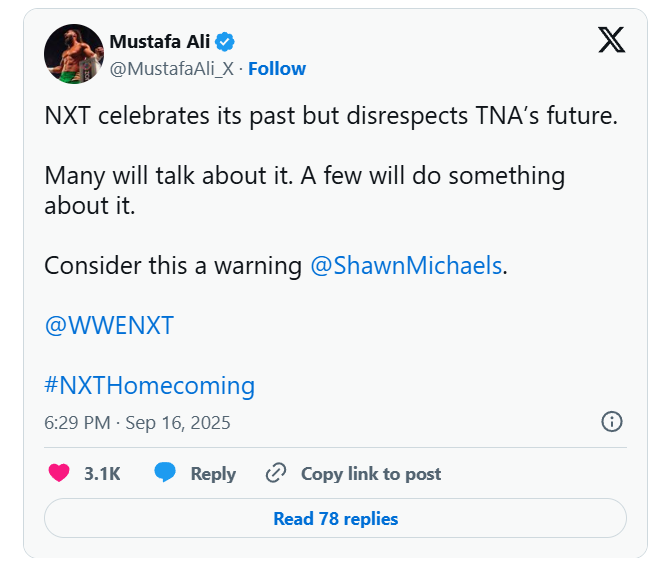This screenshot has width=665, height=573.
Task: Click the copy link chain icon
Action: (x=276, y=473)
